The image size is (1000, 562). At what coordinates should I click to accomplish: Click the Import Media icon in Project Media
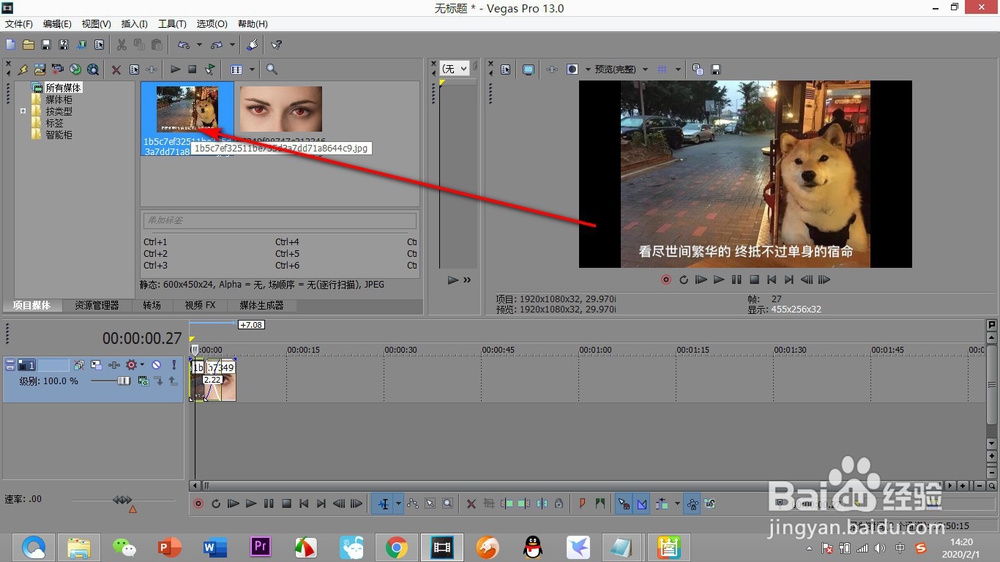[40, 69]
